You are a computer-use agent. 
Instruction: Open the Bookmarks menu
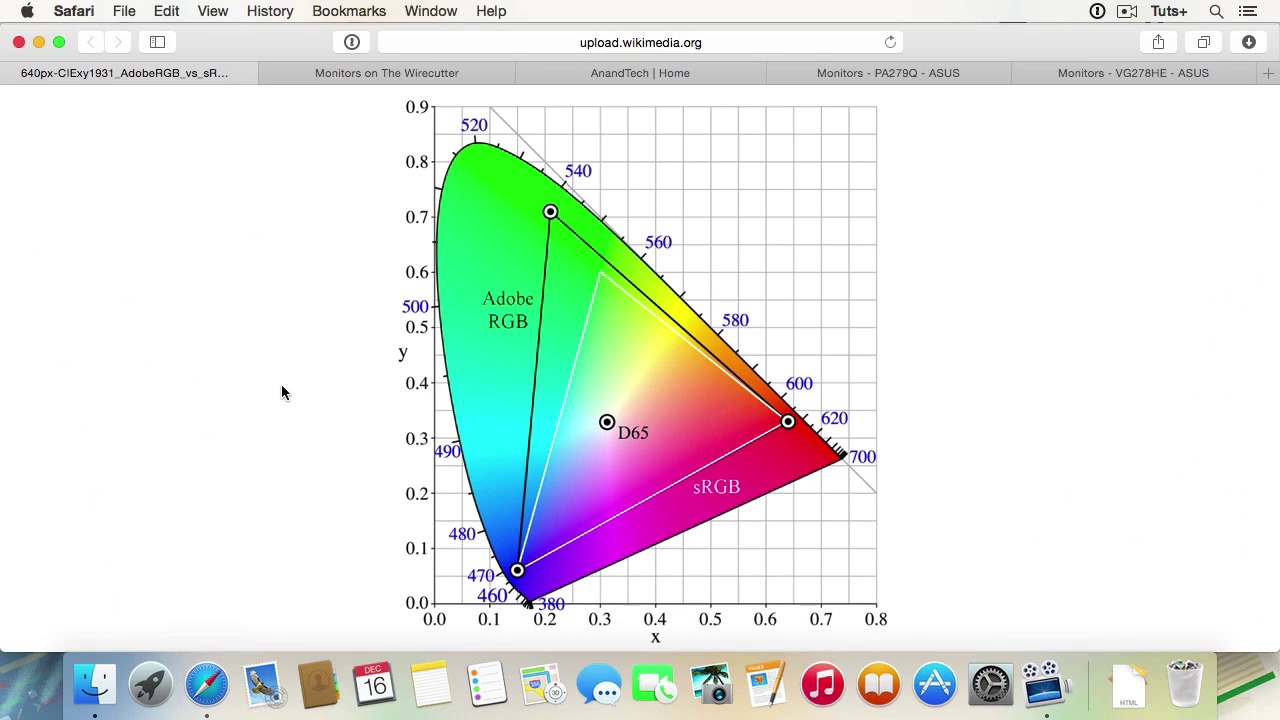tap(349, 11)
